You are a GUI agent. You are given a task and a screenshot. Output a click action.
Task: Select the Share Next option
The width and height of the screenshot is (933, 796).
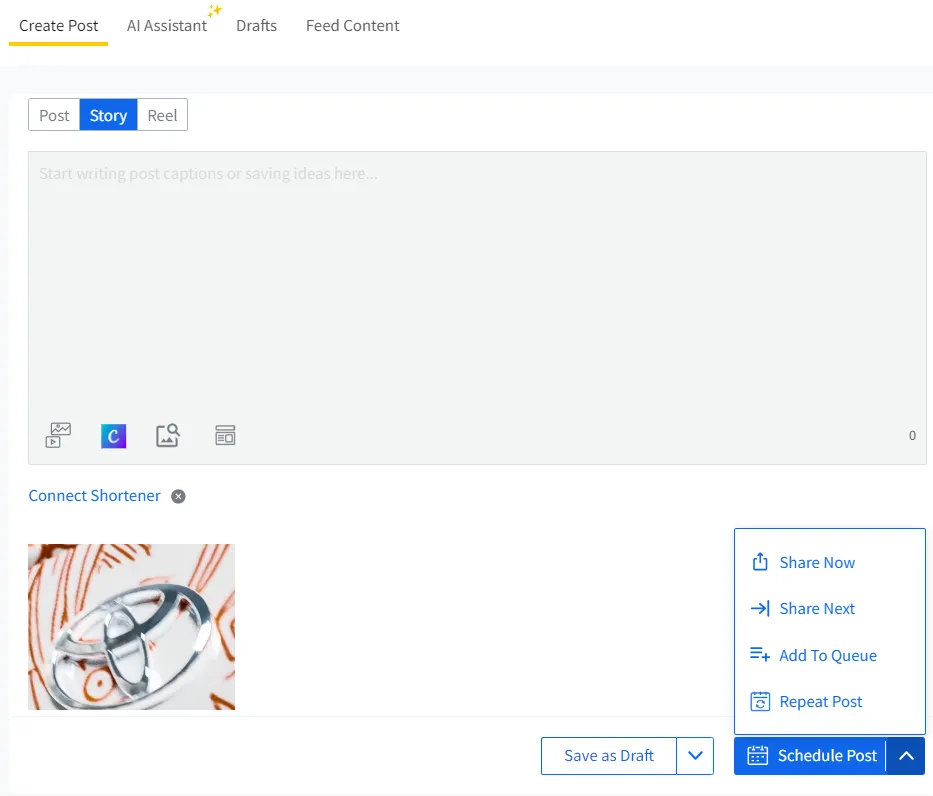(x=817, y=608)
